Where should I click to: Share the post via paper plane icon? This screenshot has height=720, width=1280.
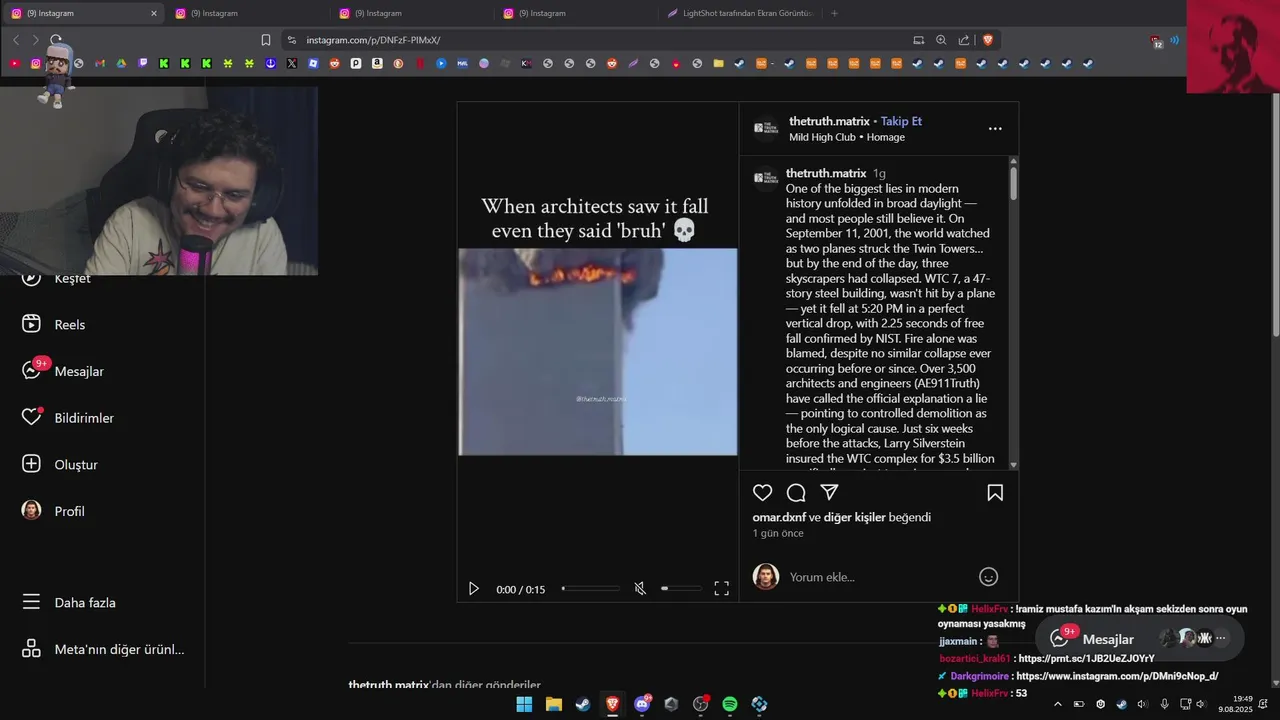[x=829, y=492]
